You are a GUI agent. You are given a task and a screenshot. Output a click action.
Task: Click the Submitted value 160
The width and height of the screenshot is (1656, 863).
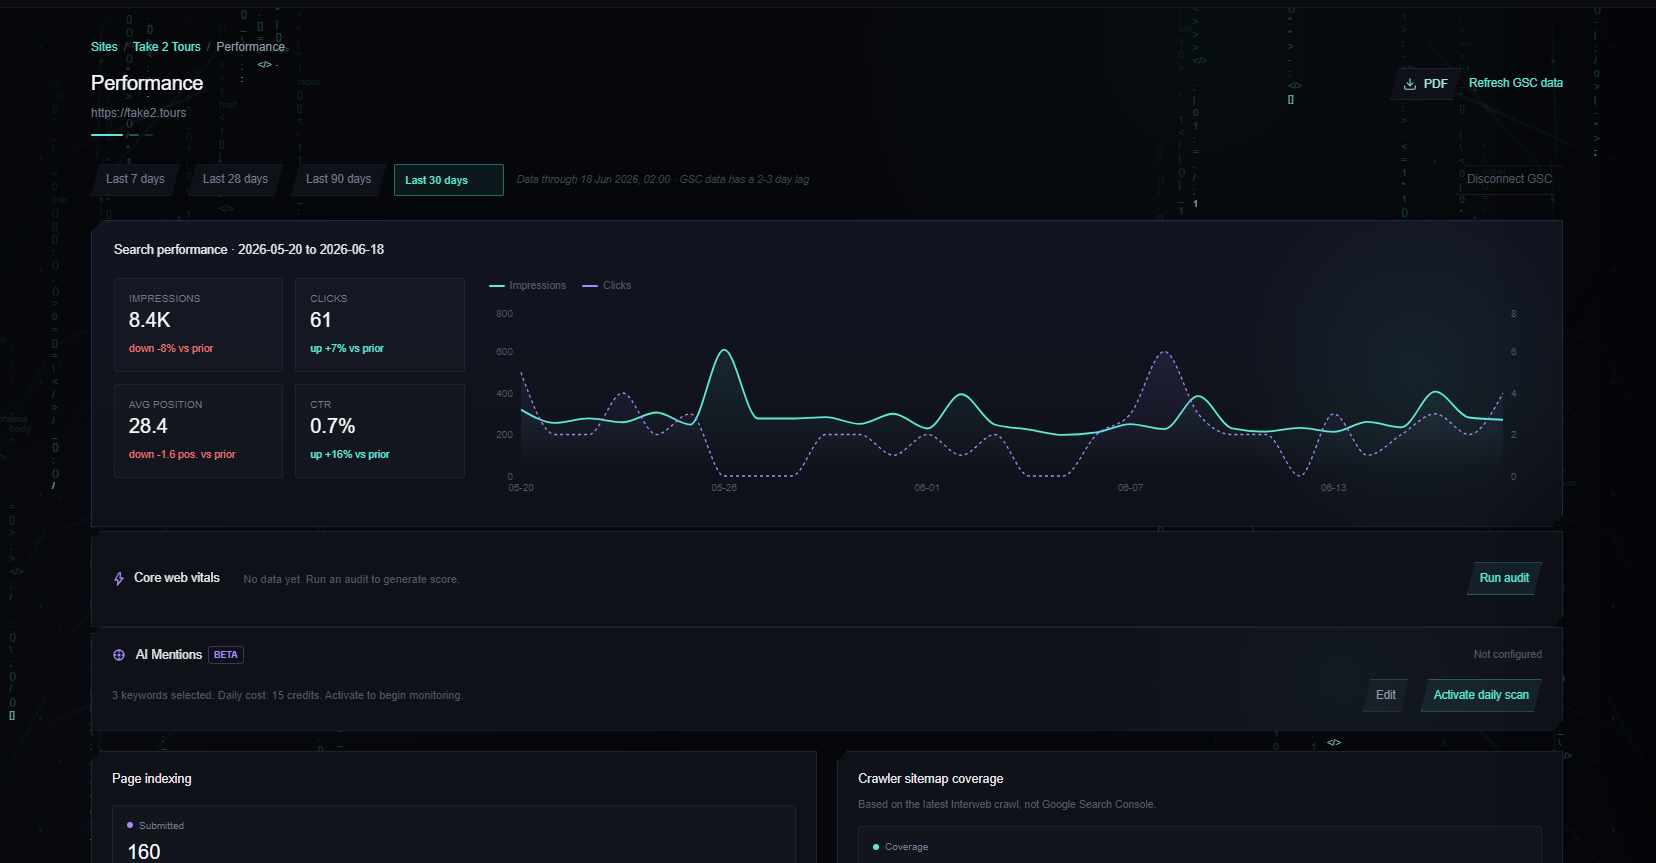144,851
